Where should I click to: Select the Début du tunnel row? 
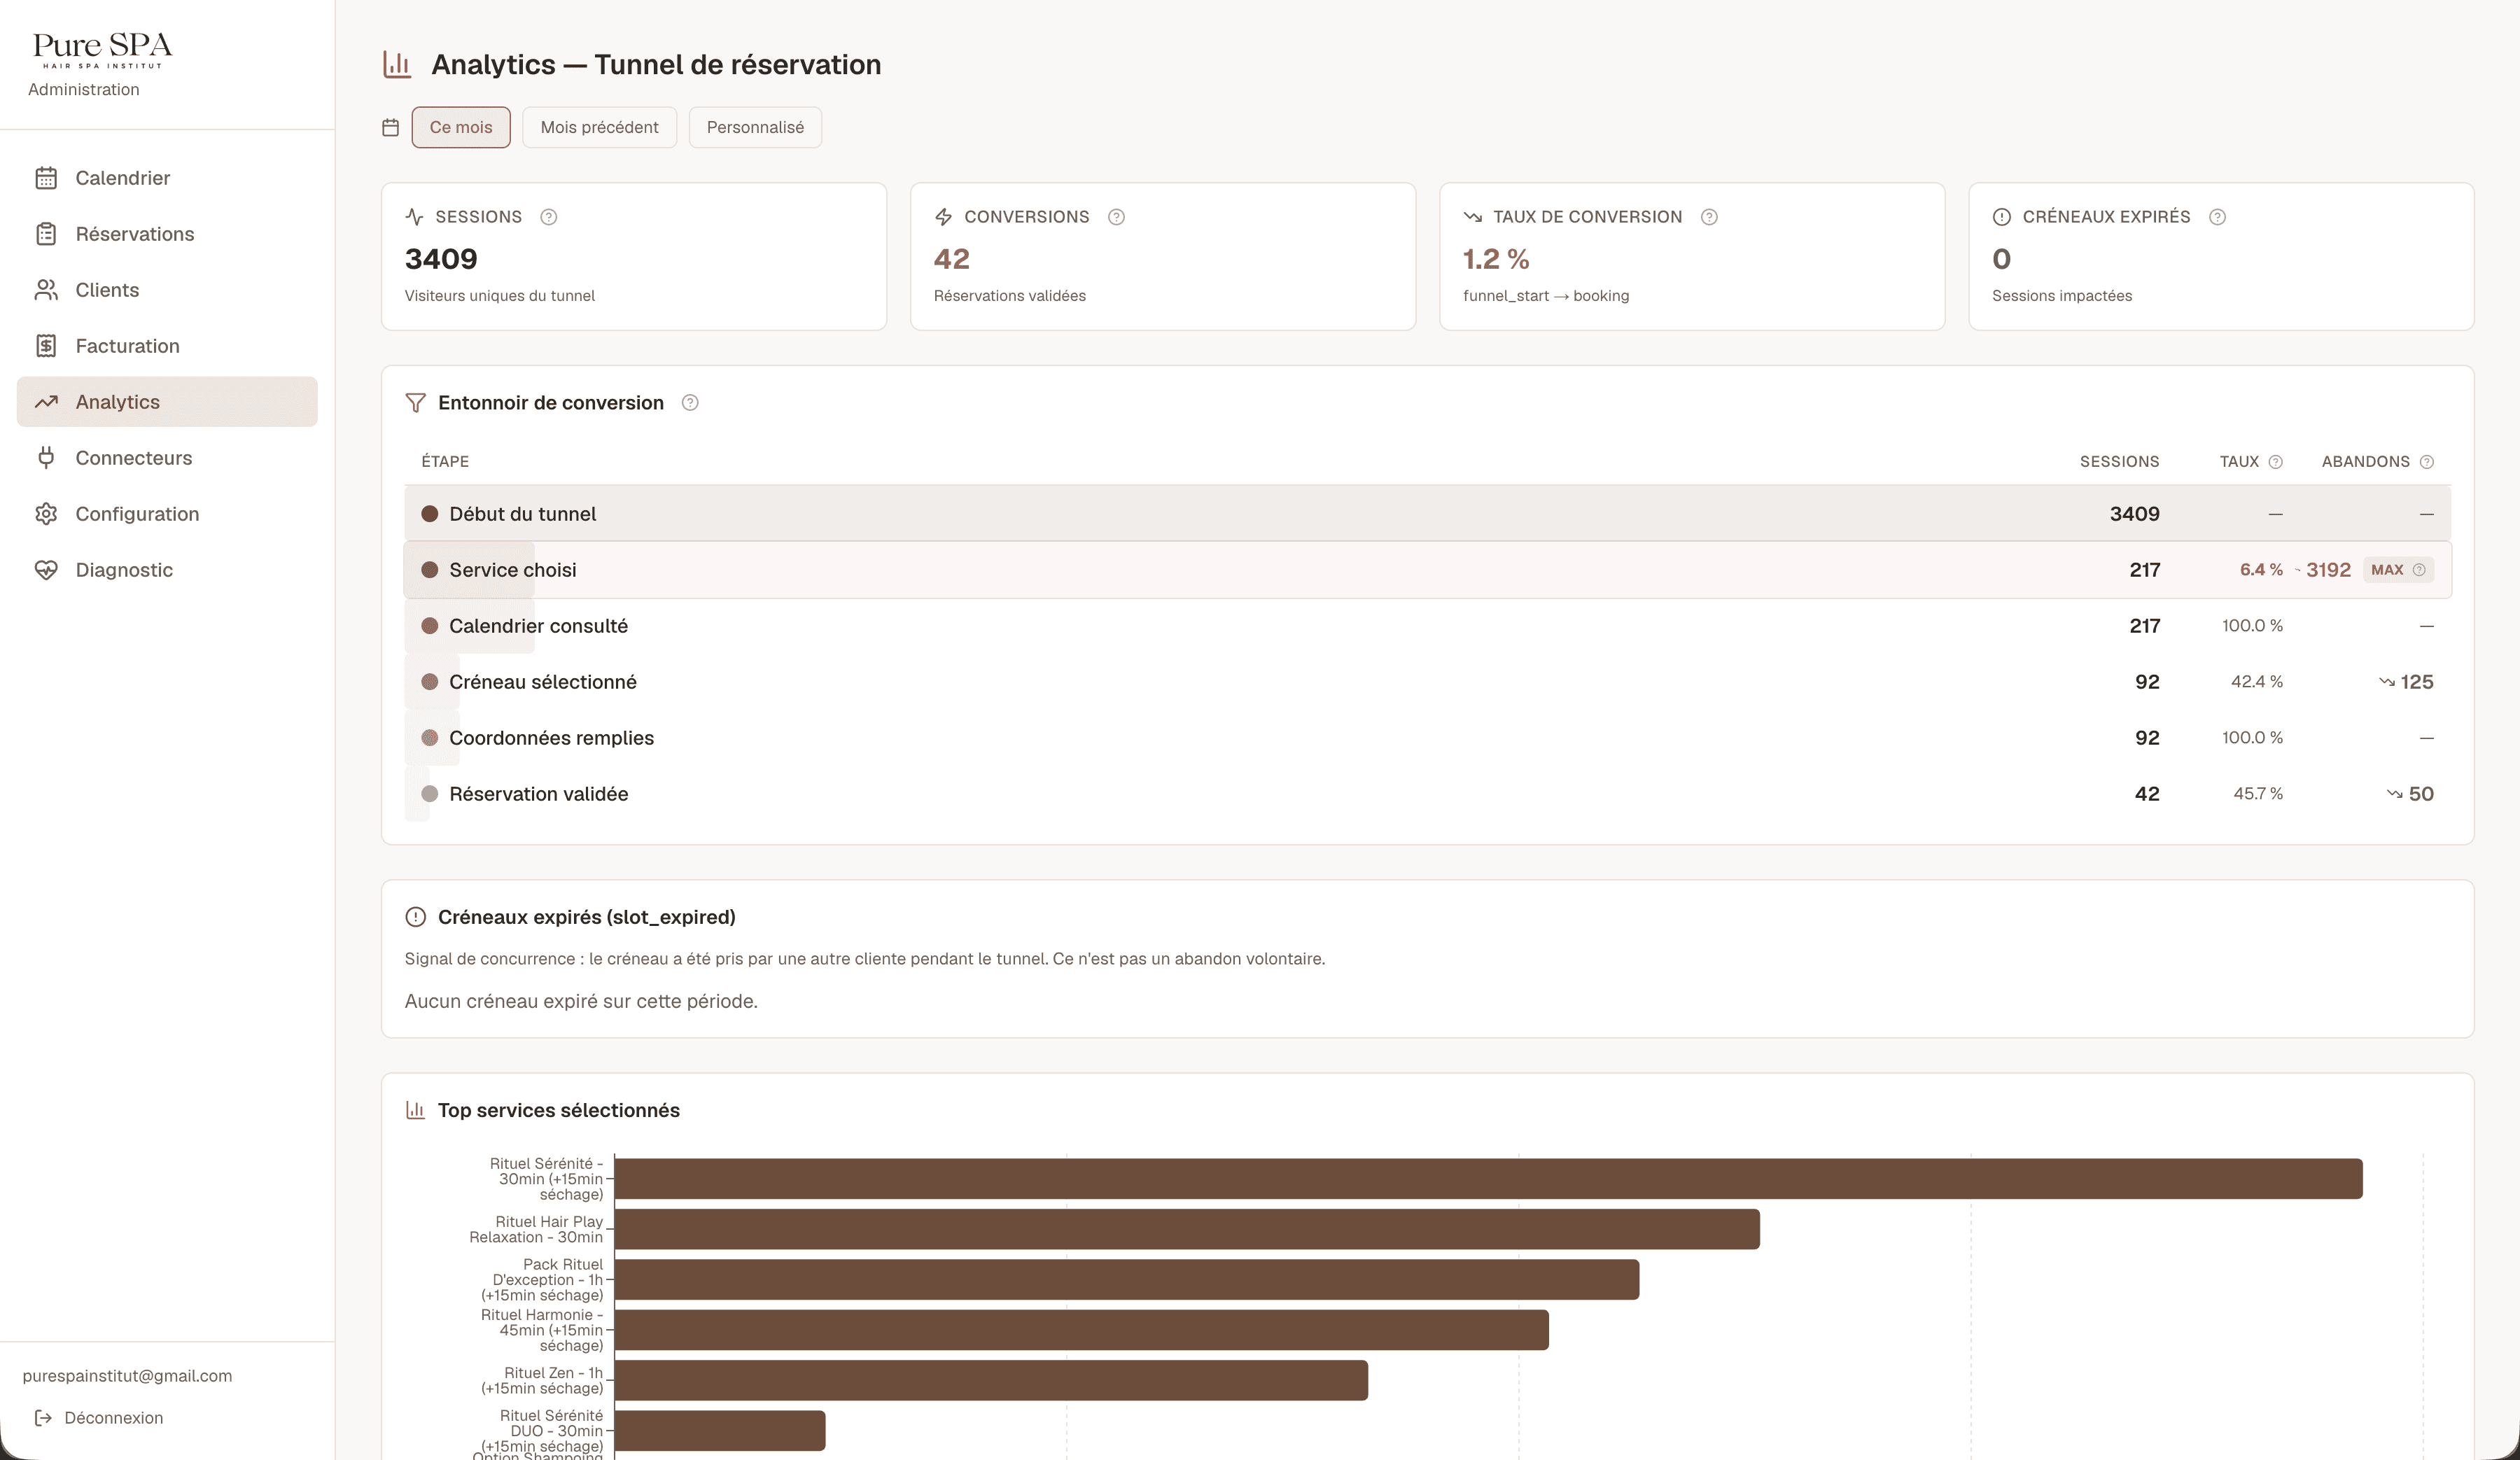point(1428,514)
